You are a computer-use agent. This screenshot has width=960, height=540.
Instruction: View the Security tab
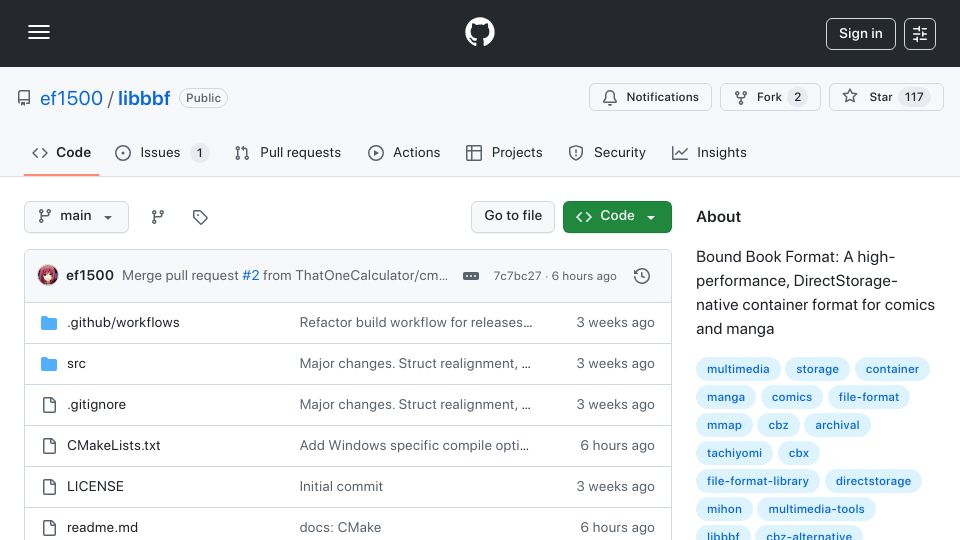pyautogui.click(x=607, y=152)
